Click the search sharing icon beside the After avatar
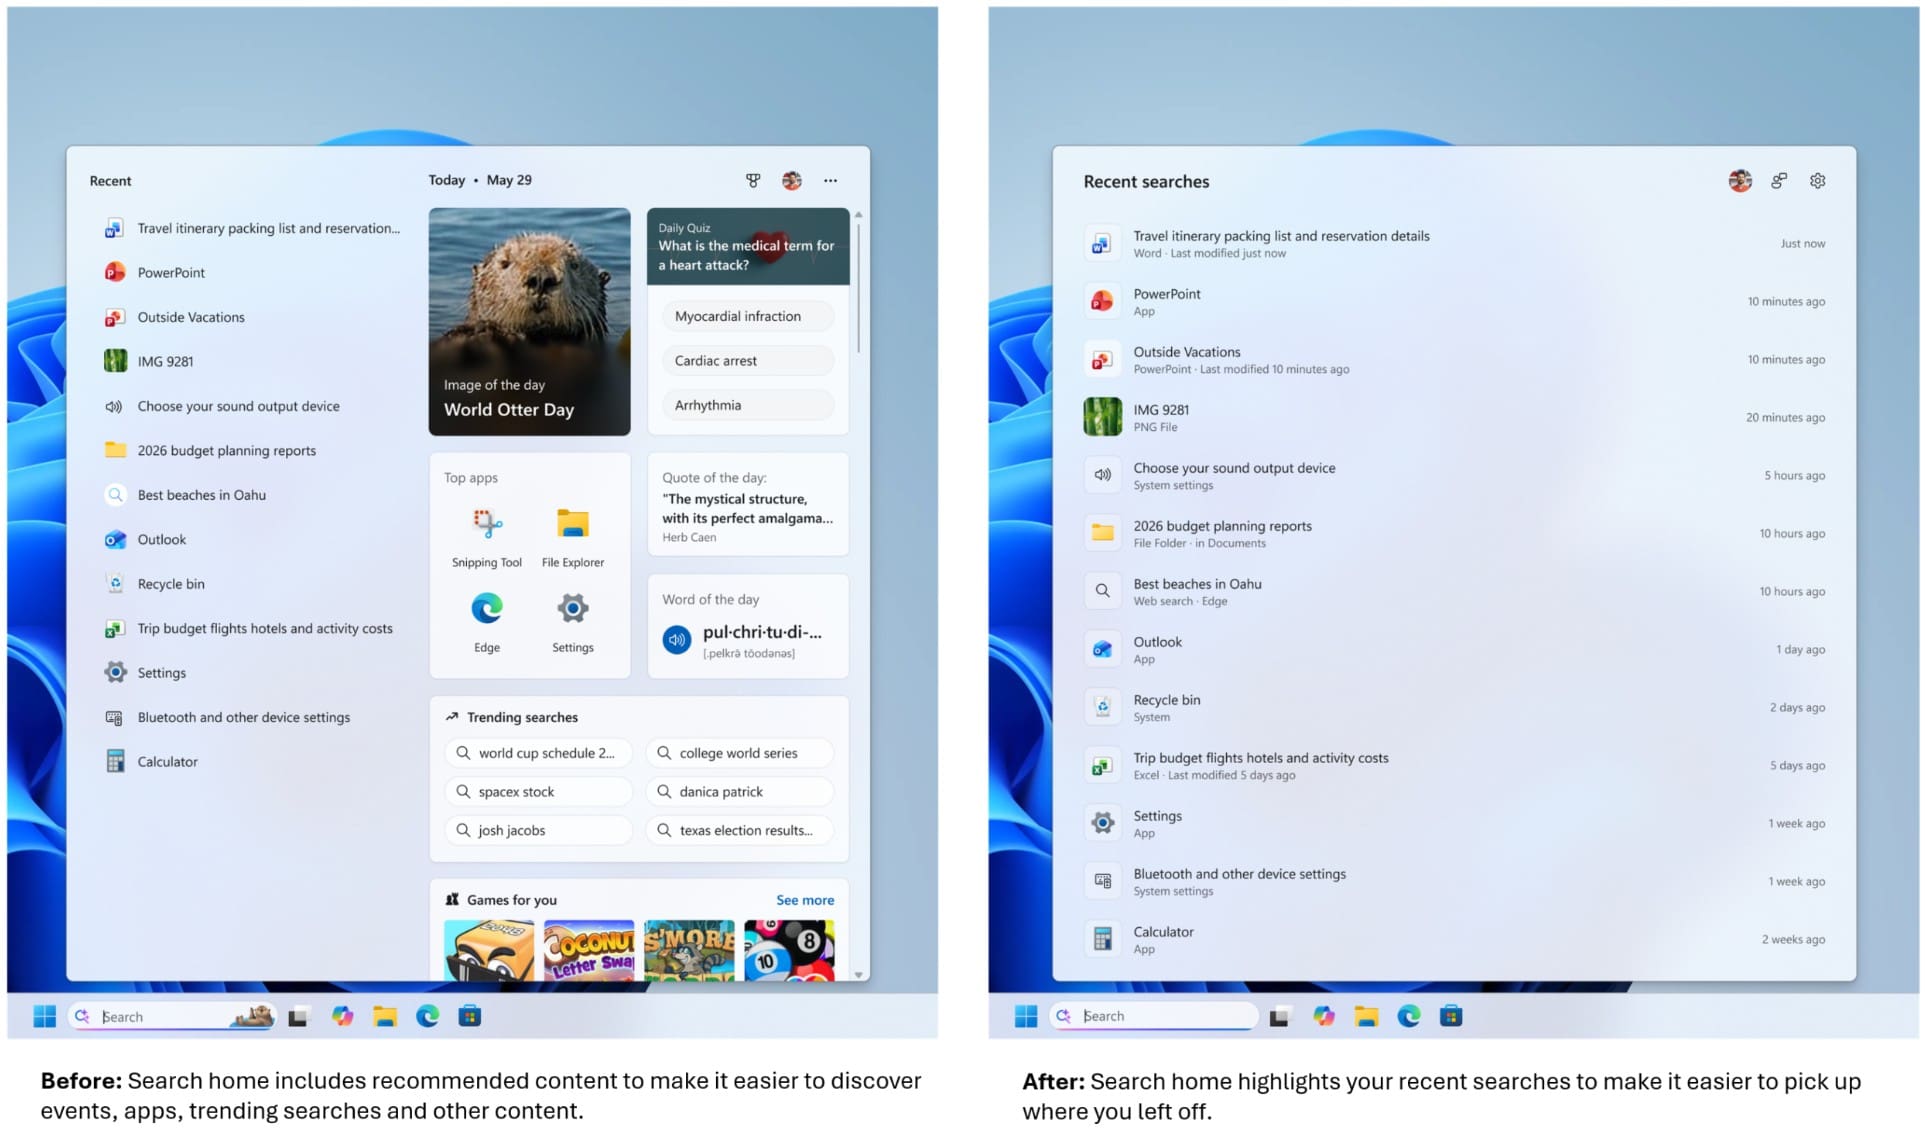The width and height of the screenshot is (1925, 1135). (1778, 181)
